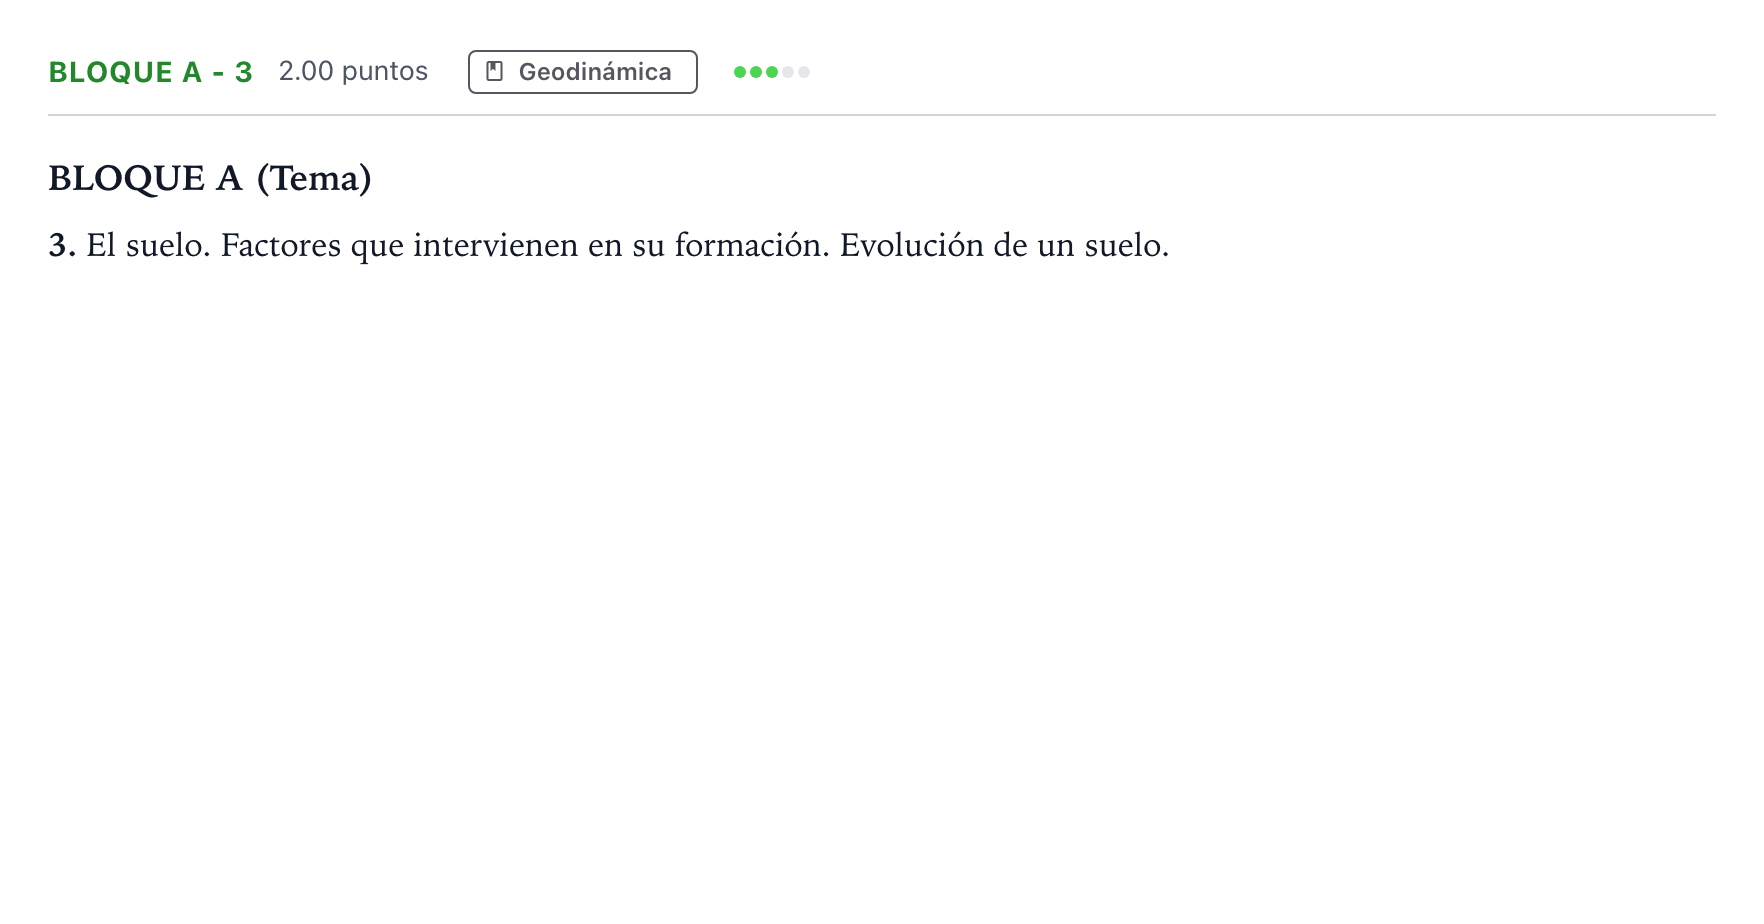
Task: Click the book icon in Geodinámica tag
Action: [494, 72]
